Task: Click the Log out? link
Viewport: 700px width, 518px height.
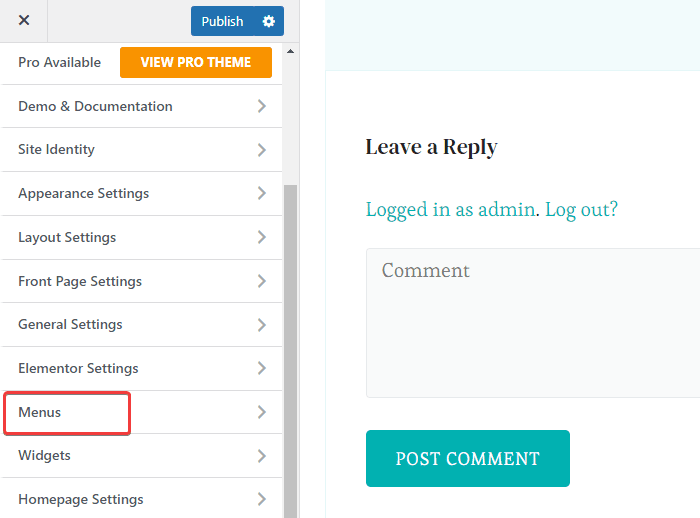Action: [x=581, y=209]
